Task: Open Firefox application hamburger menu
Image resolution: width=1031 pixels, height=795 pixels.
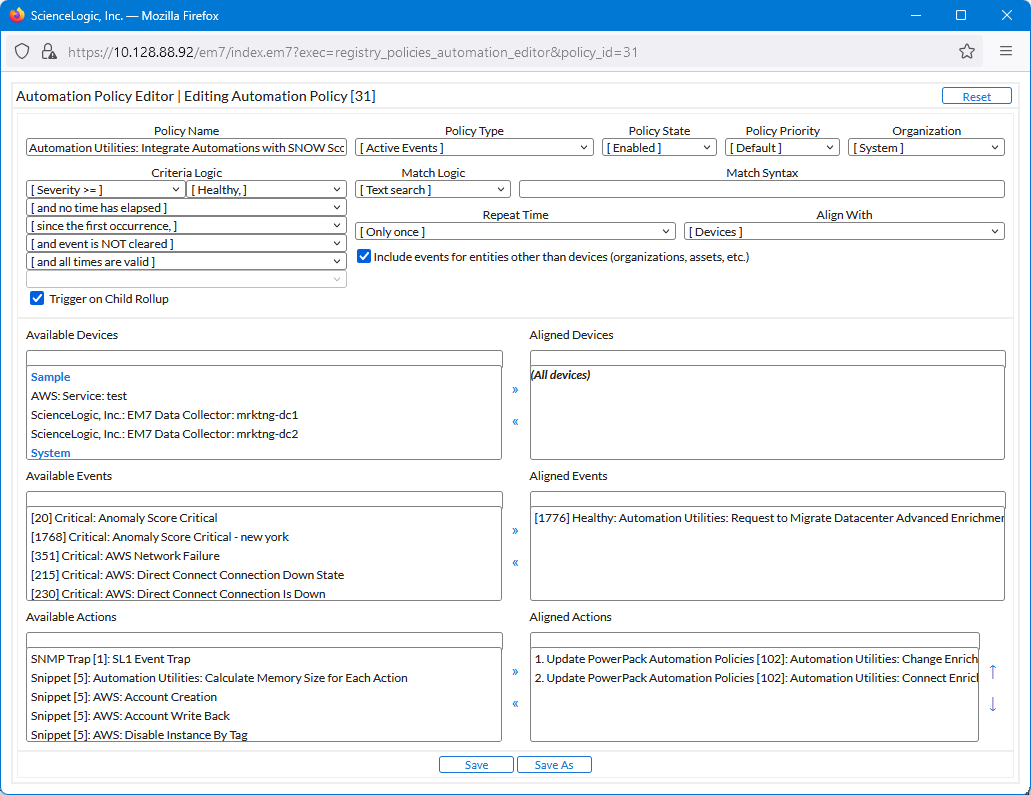Action: pos(1006,51)
